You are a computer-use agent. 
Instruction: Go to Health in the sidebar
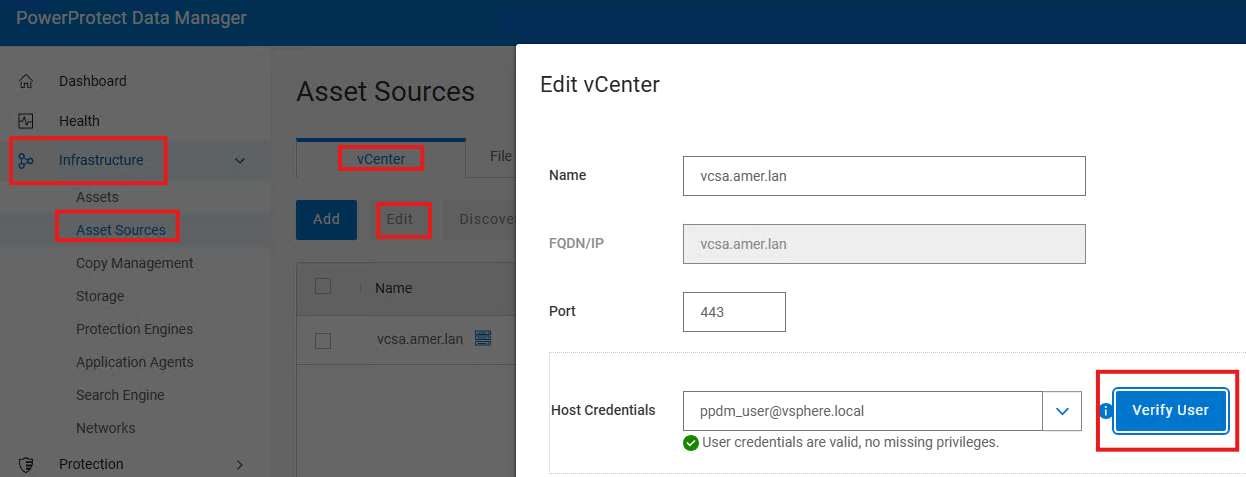tap(79, 121)
